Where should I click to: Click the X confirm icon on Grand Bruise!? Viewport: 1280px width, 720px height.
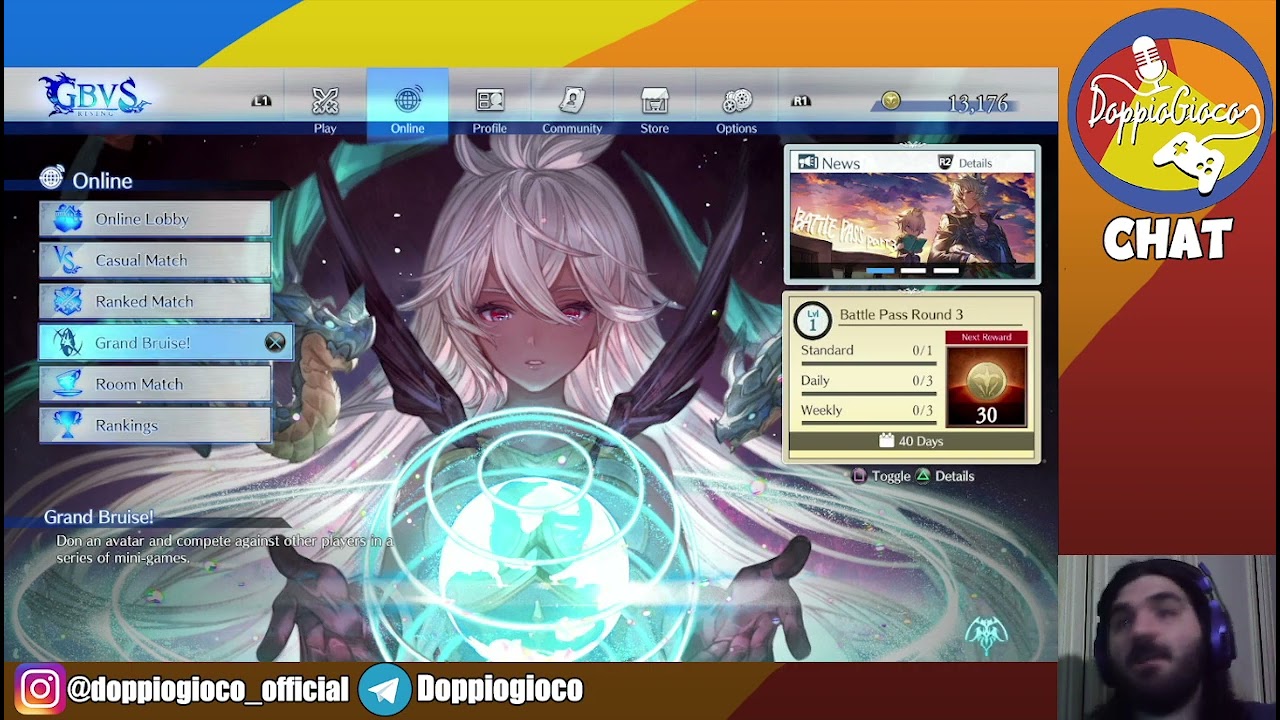[x=275, y=343]
